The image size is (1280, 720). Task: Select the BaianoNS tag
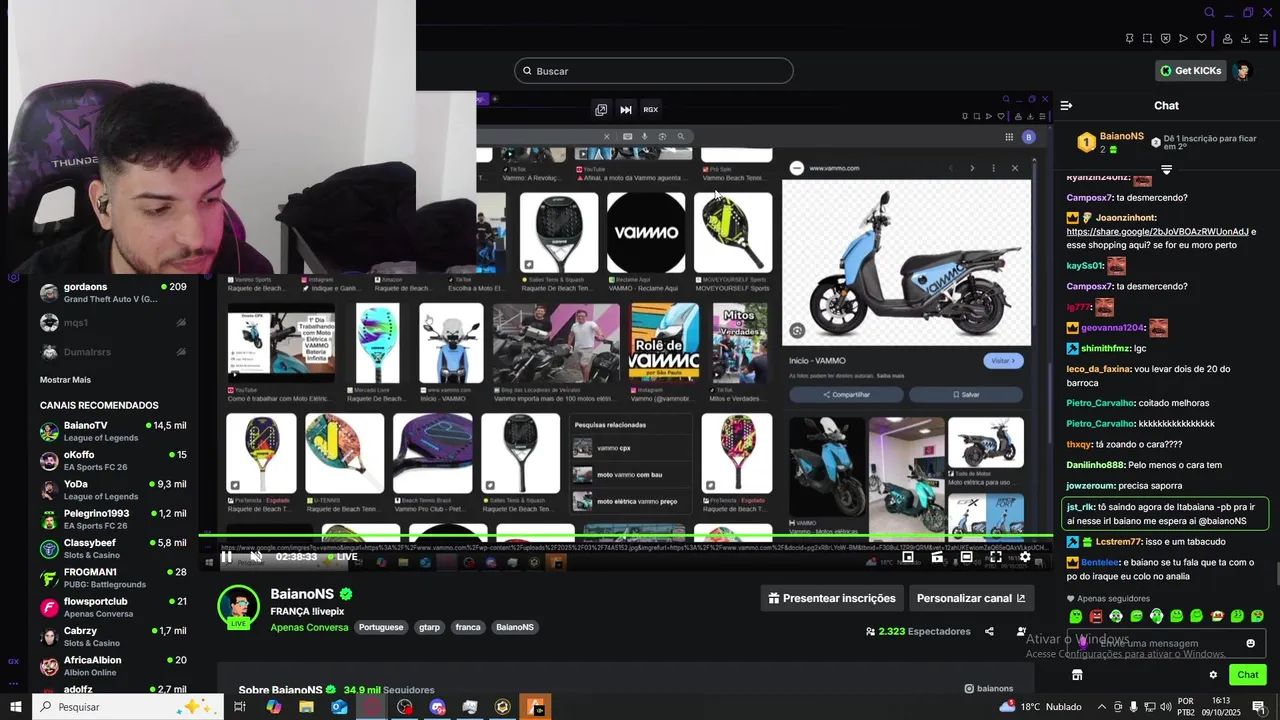515,627
